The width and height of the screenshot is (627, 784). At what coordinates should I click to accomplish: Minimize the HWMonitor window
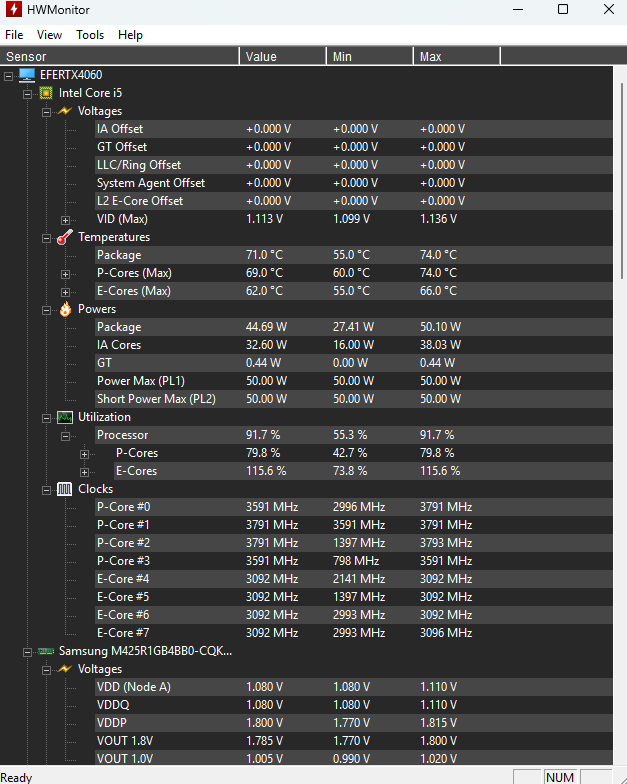point(518,10)
